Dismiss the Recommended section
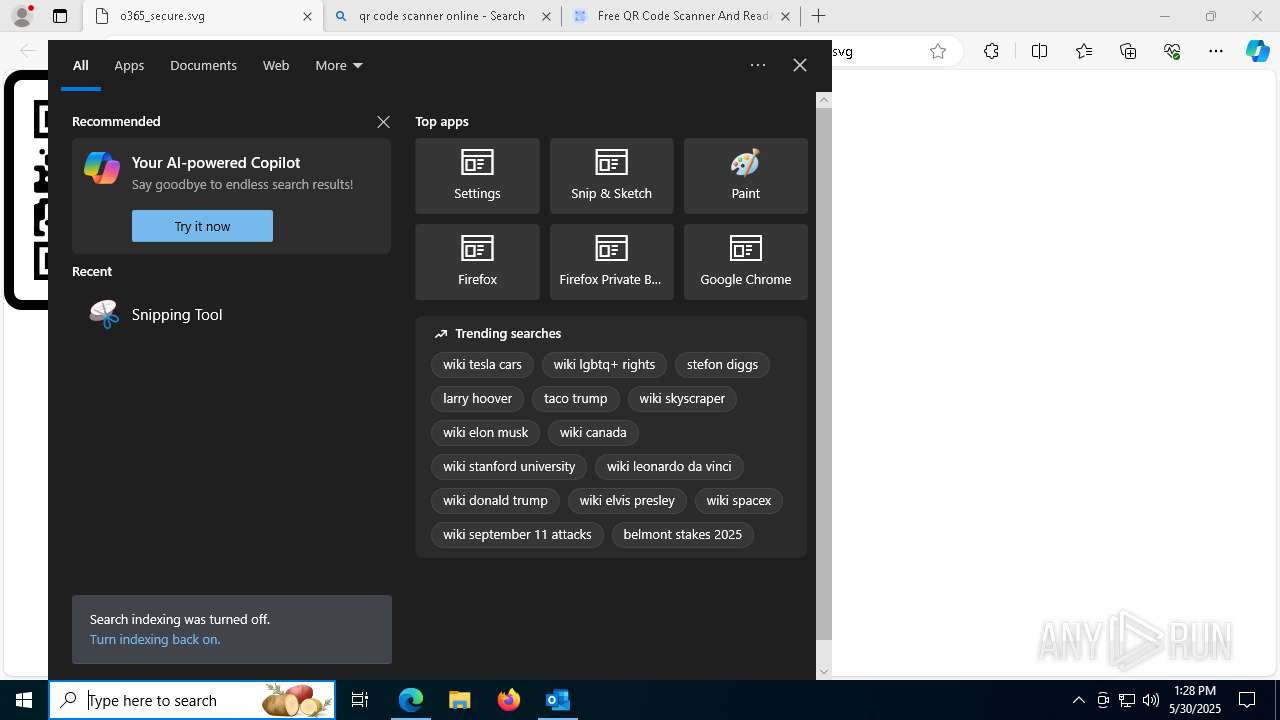The image size is (1280, 720). pos(383,122)
